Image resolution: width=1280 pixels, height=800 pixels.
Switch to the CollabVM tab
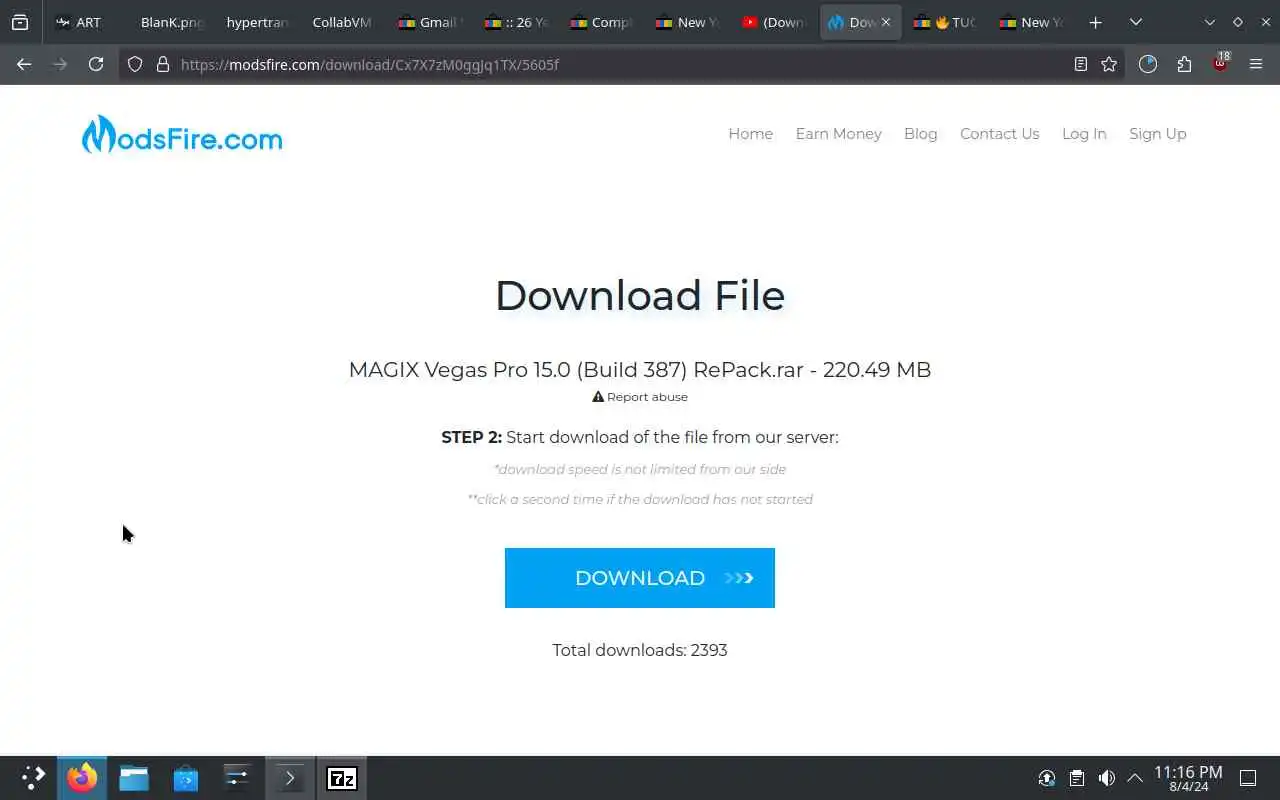(x=342, y=22)
